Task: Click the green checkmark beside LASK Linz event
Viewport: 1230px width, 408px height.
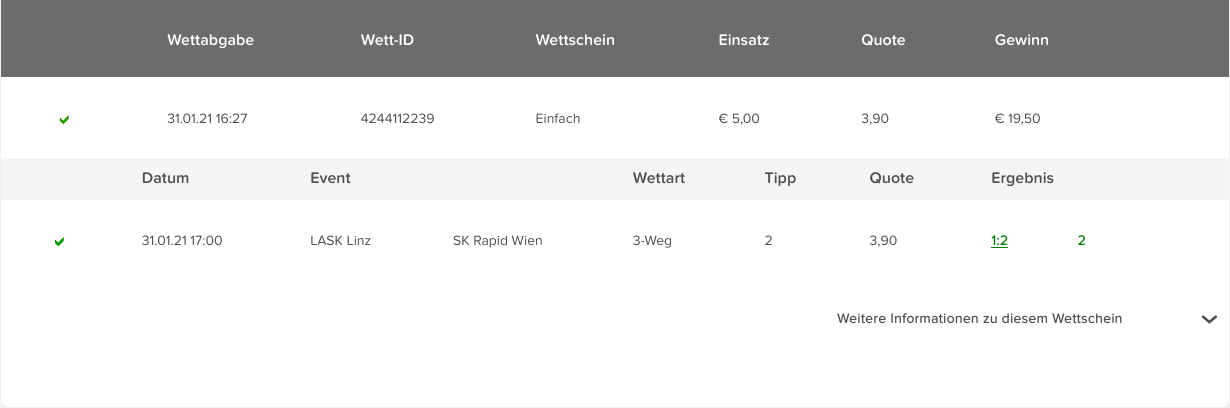Action: (59, 242)
